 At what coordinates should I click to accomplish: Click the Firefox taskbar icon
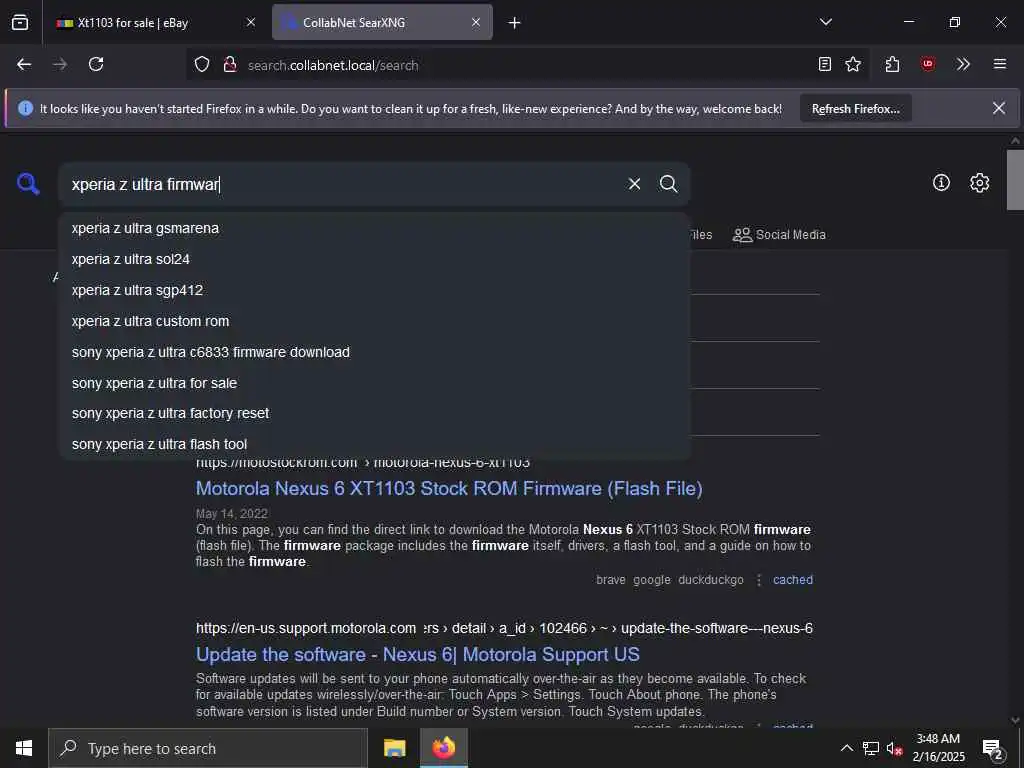click(x=444, y=748)
